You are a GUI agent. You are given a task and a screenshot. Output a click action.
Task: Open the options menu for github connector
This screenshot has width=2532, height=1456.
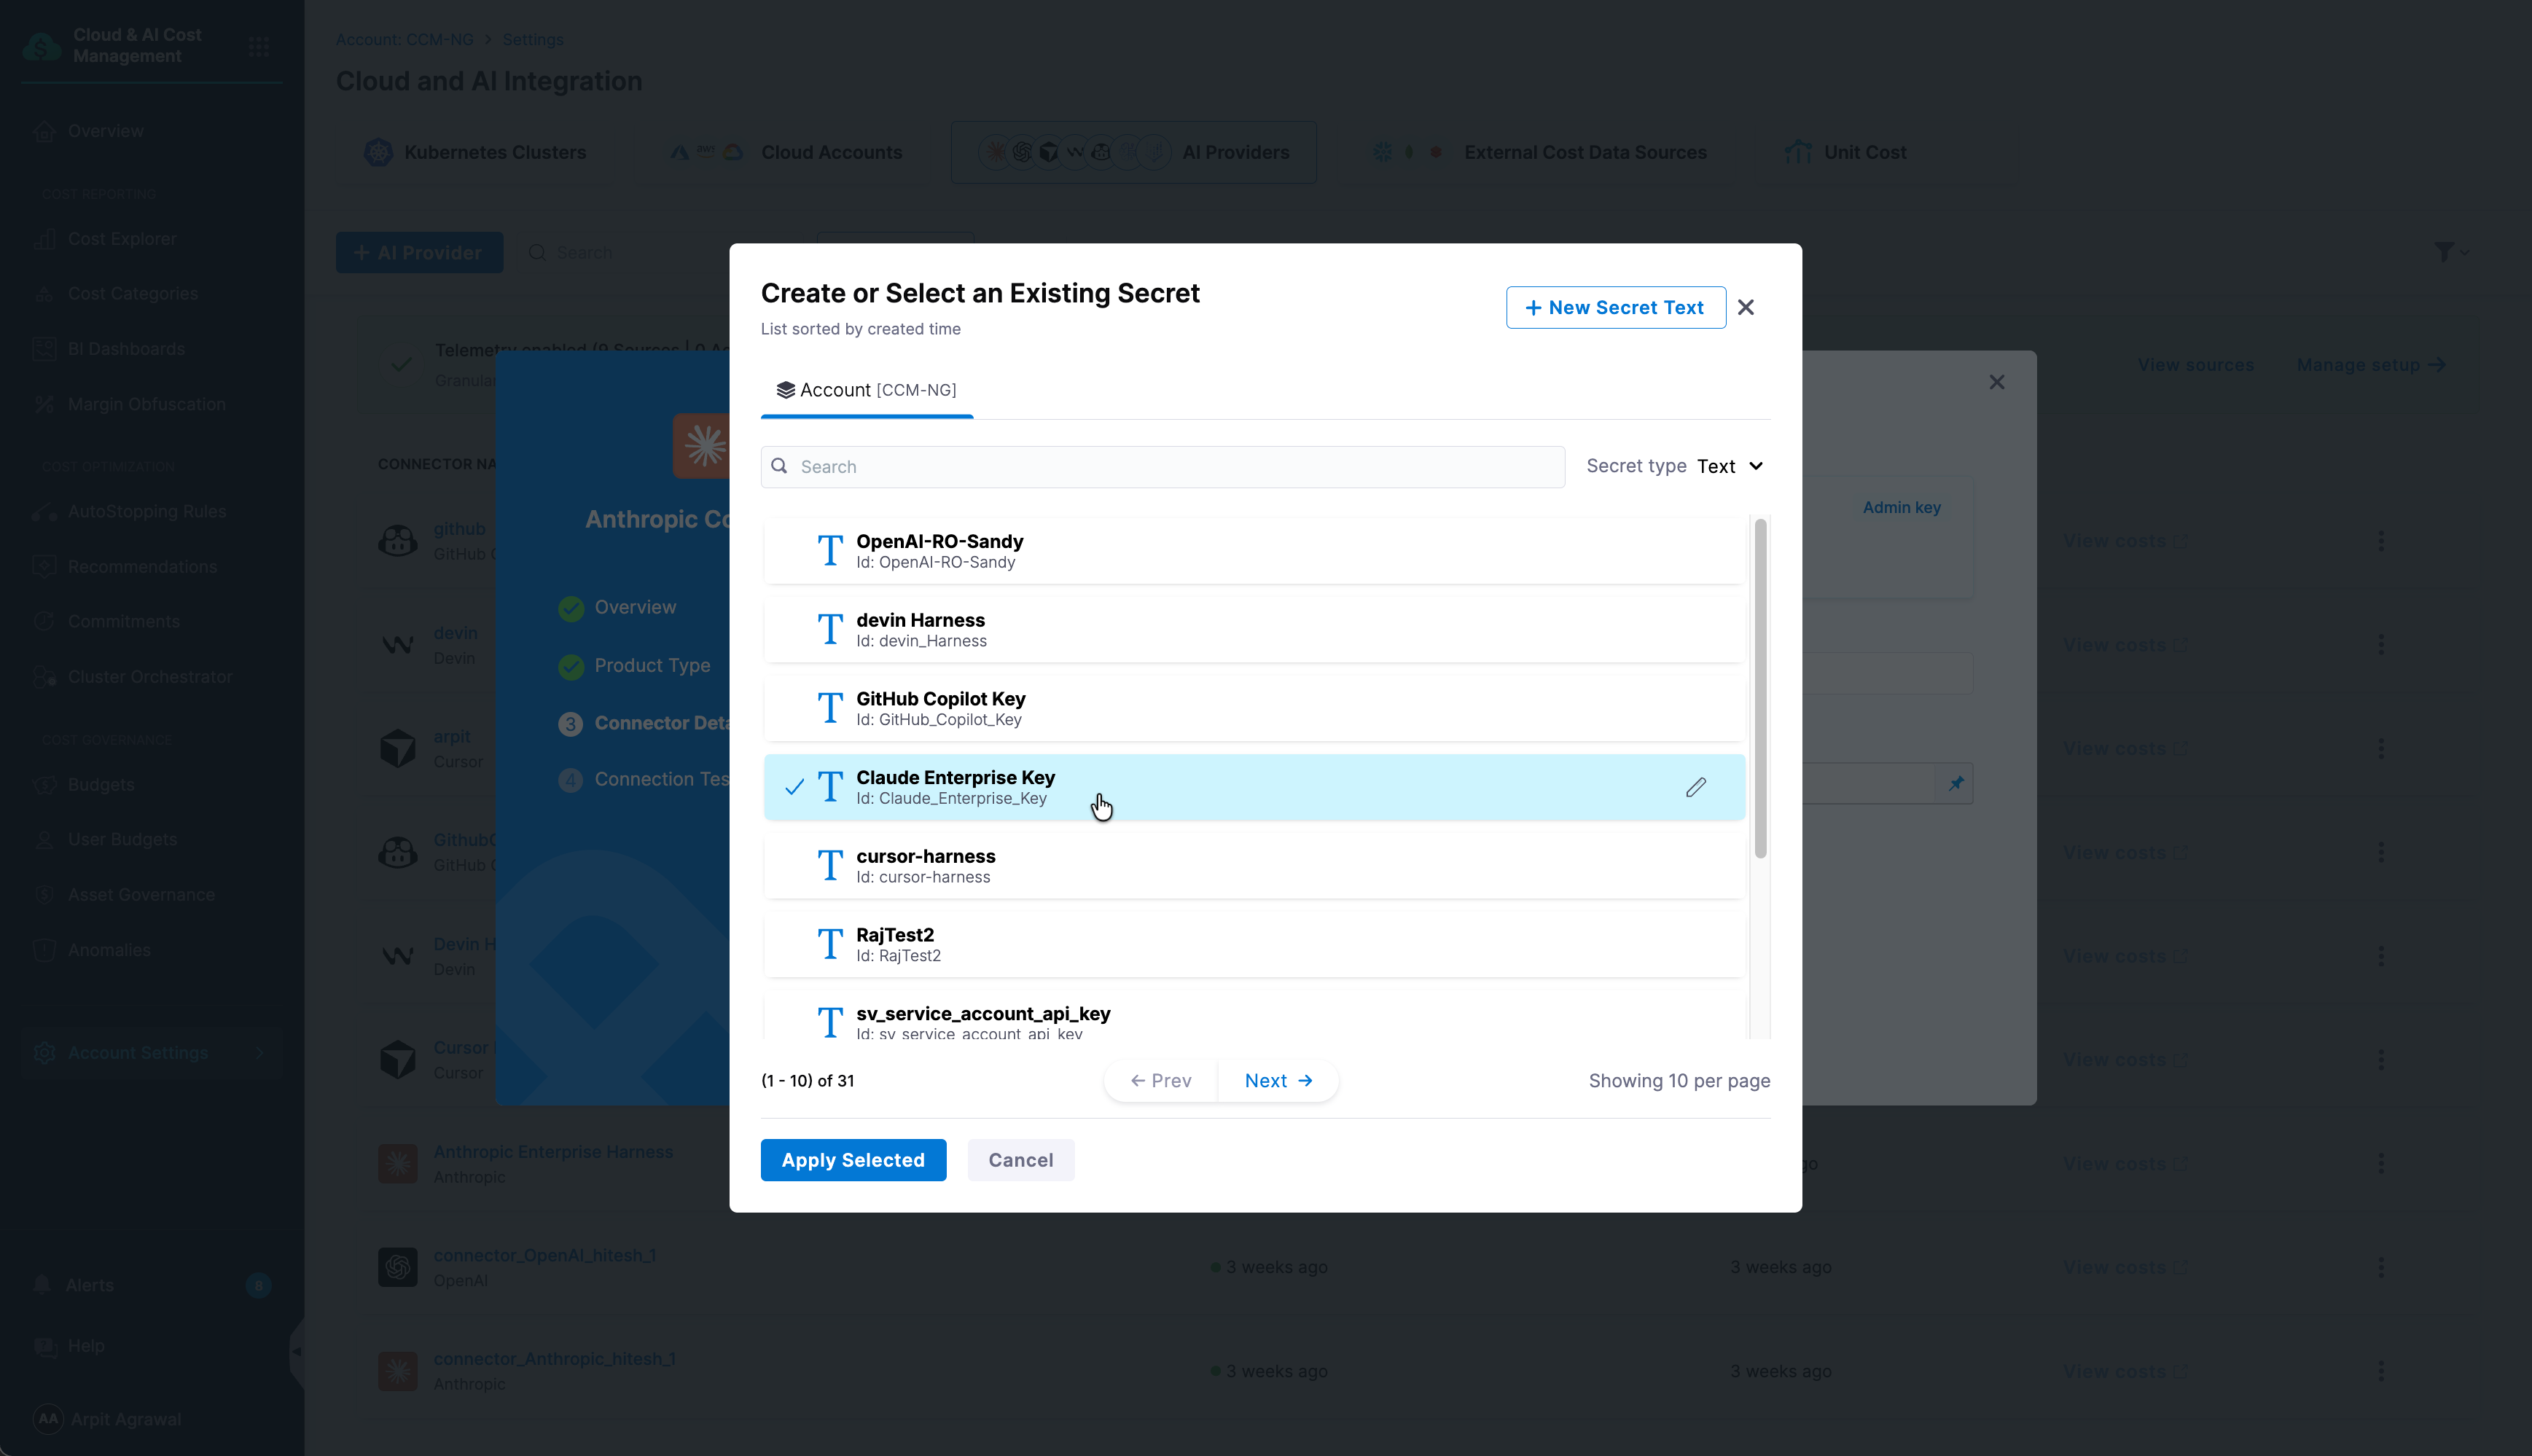tap(2381, 541)
